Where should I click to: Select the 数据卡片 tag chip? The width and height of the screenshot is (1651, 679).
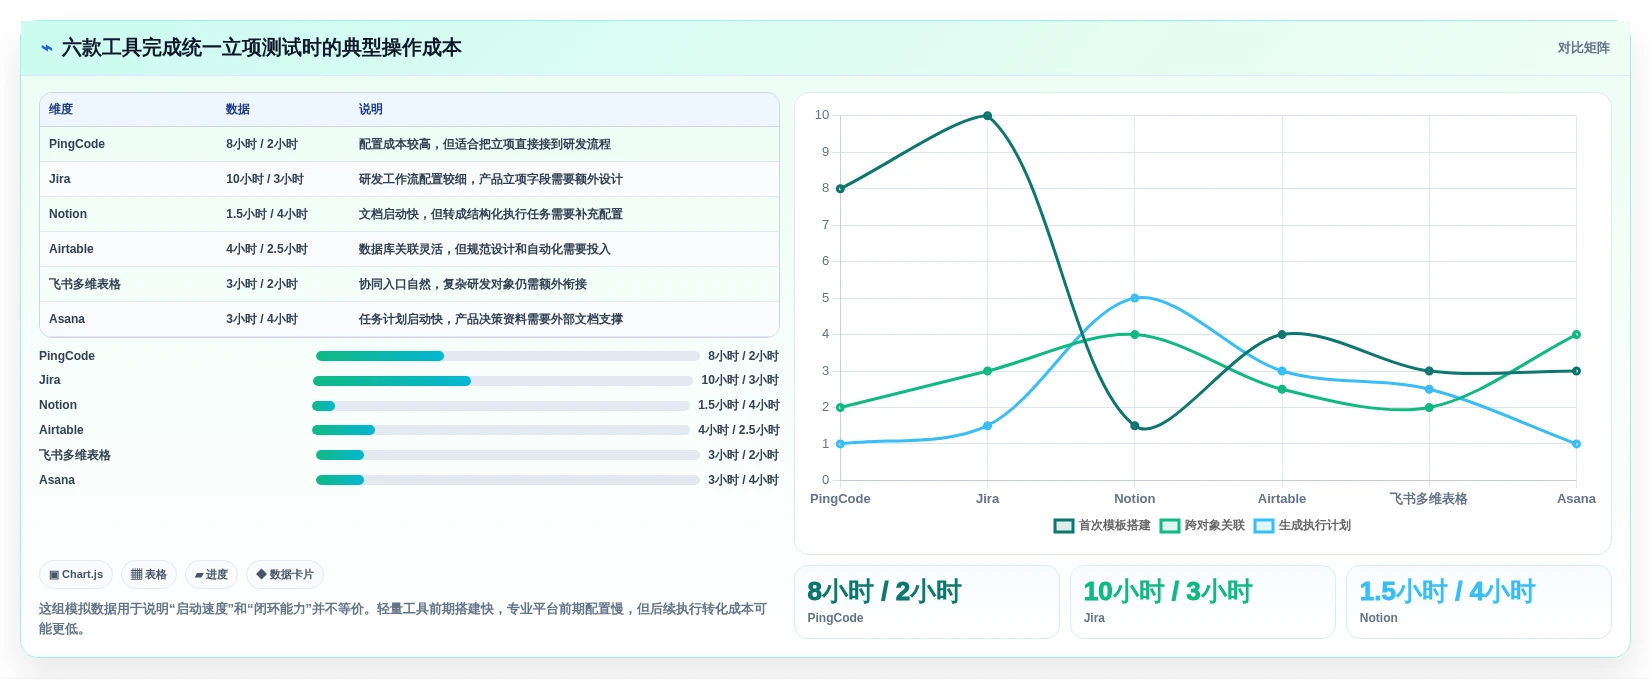pos(285,575)
